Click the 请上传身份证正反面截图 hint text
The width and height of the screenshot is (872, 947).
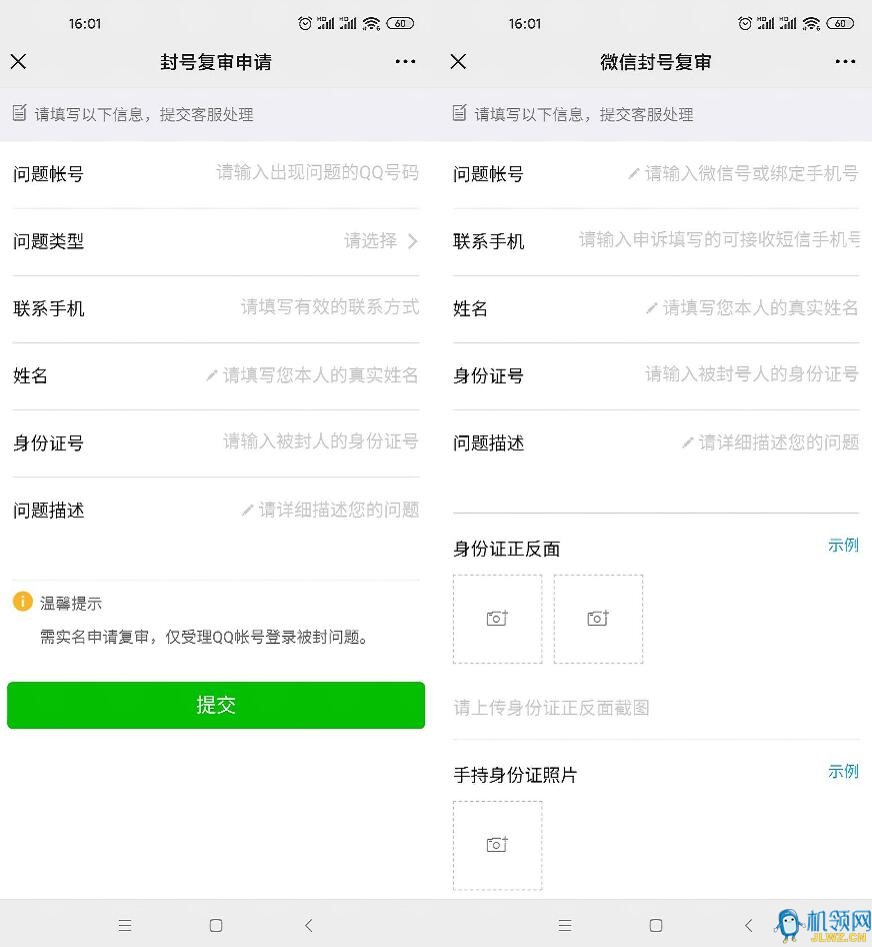click(551, 707)
